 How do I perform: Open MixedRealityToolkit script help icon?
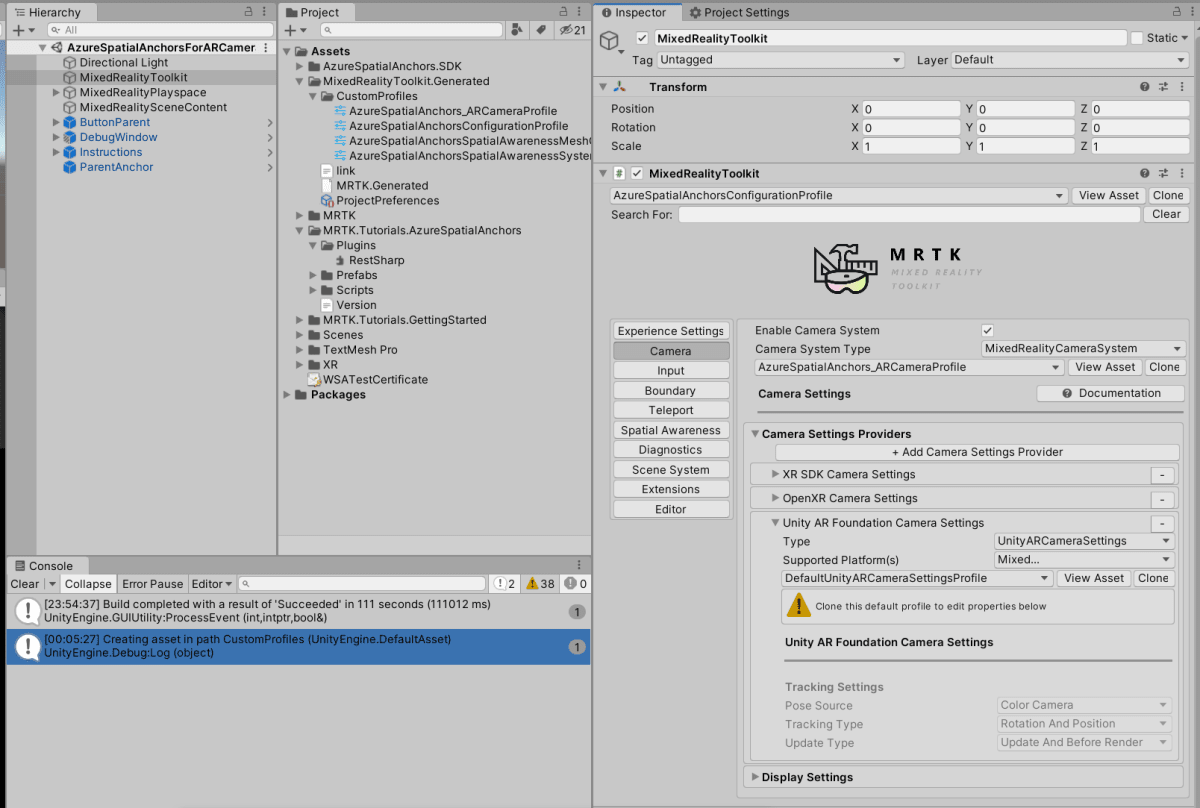[1145, 173]
